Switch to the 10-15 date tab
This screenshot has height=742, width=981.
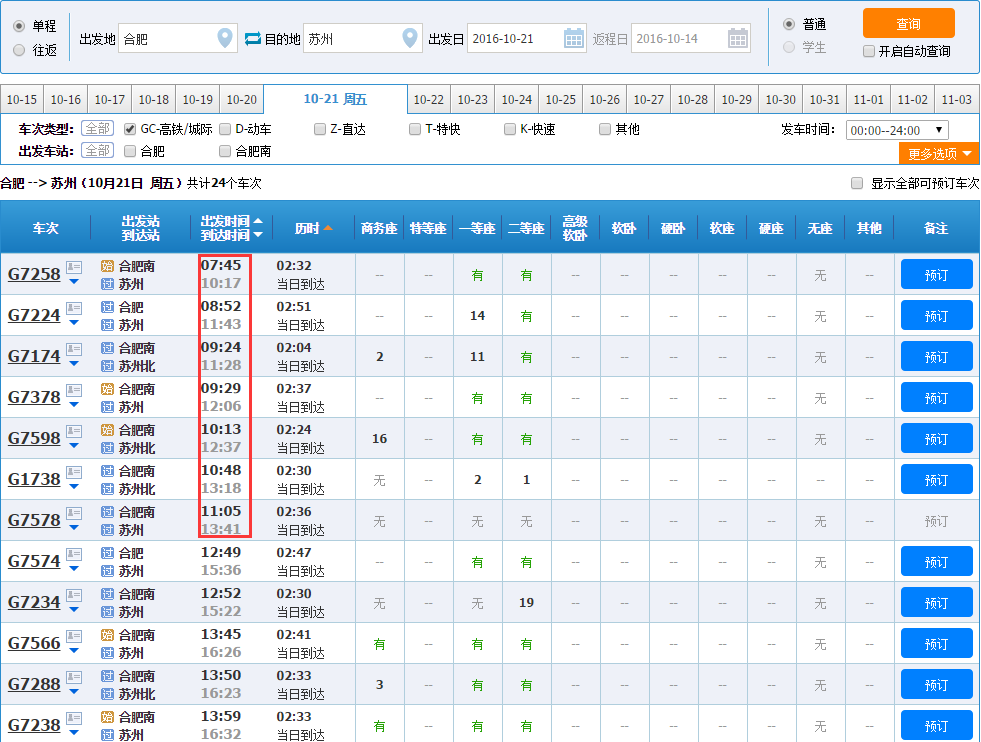pos(22,99)
